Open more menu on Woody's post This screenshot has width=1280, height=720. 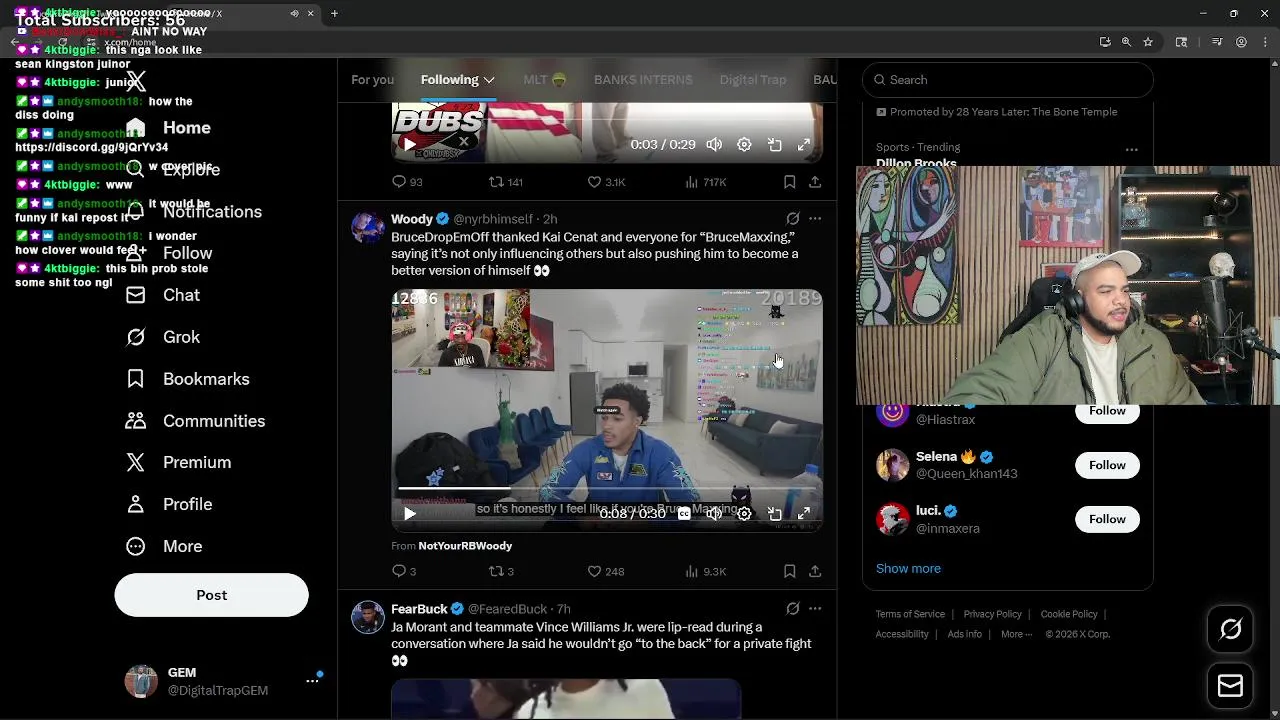(815, 218)
